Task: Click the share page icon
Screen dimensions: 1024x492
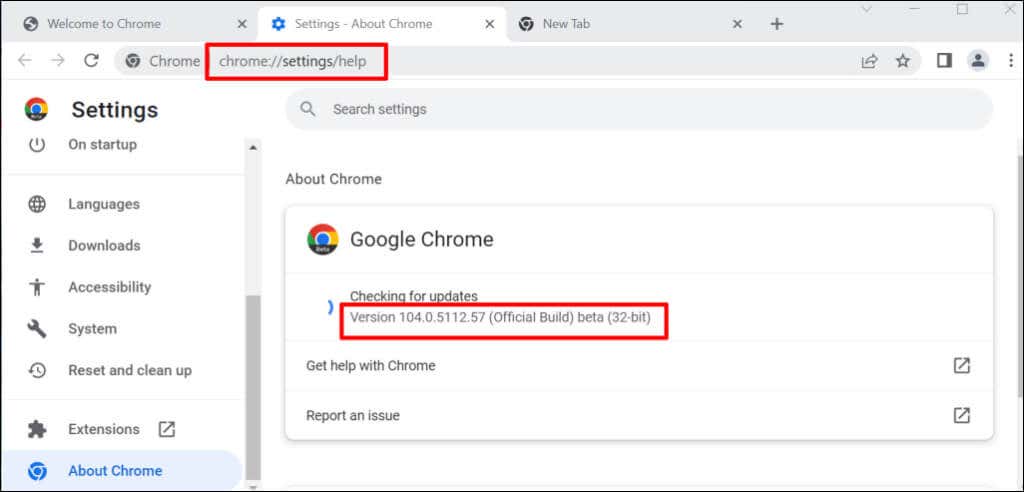Action: click(x=870, y=61)
